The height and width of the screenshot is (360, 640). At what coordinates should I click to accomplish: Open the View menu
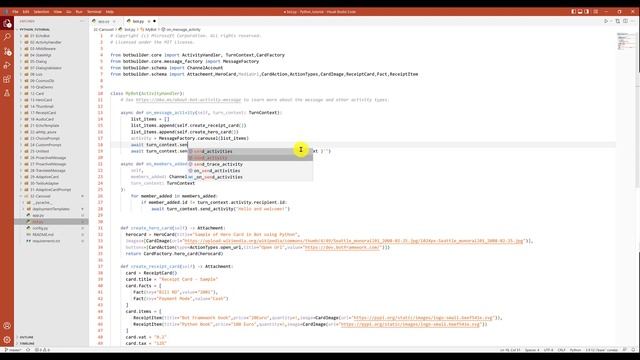(x=58, y=12)
